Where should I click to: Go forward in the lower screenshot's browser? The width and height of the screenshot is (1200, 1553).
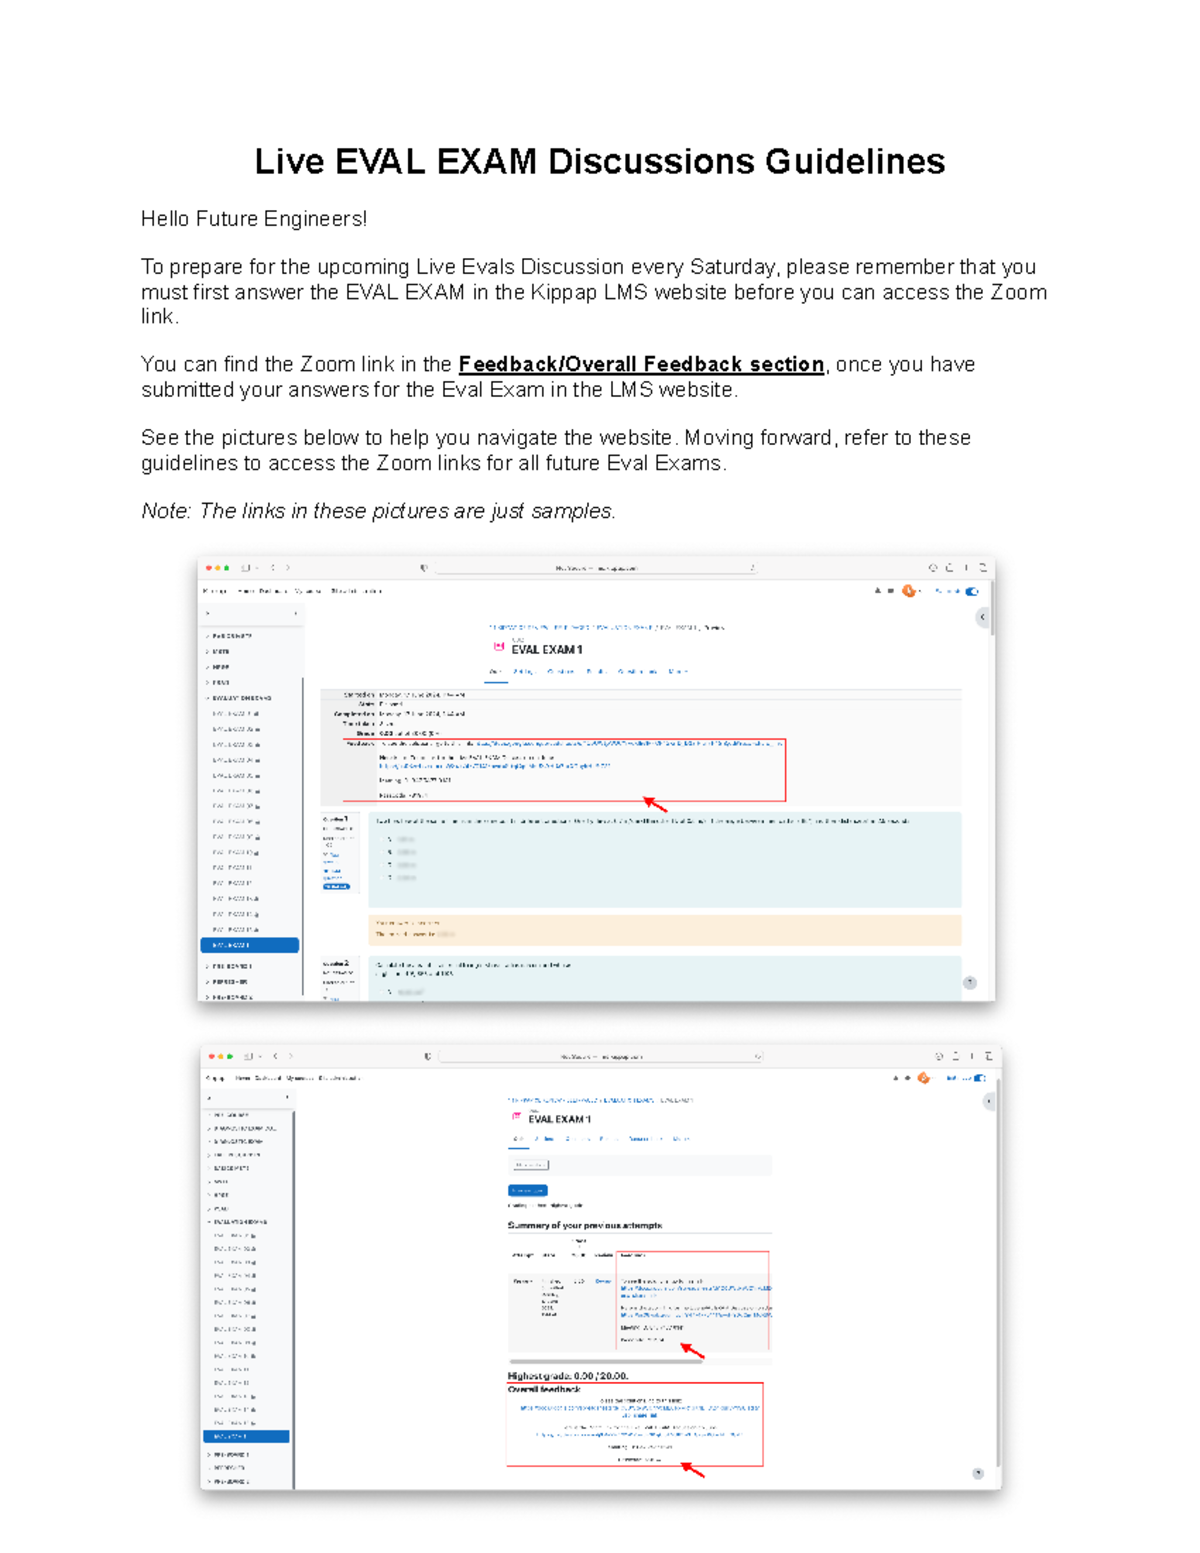(291, 1056)
